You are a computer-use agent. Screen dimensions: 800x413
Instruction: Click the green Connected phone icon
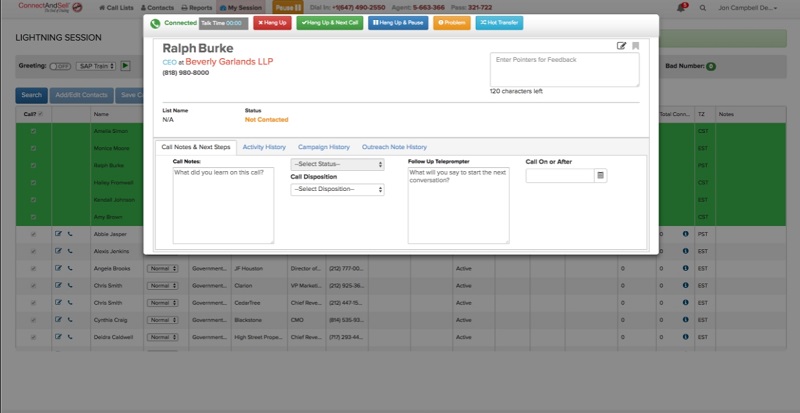(155, 23)
